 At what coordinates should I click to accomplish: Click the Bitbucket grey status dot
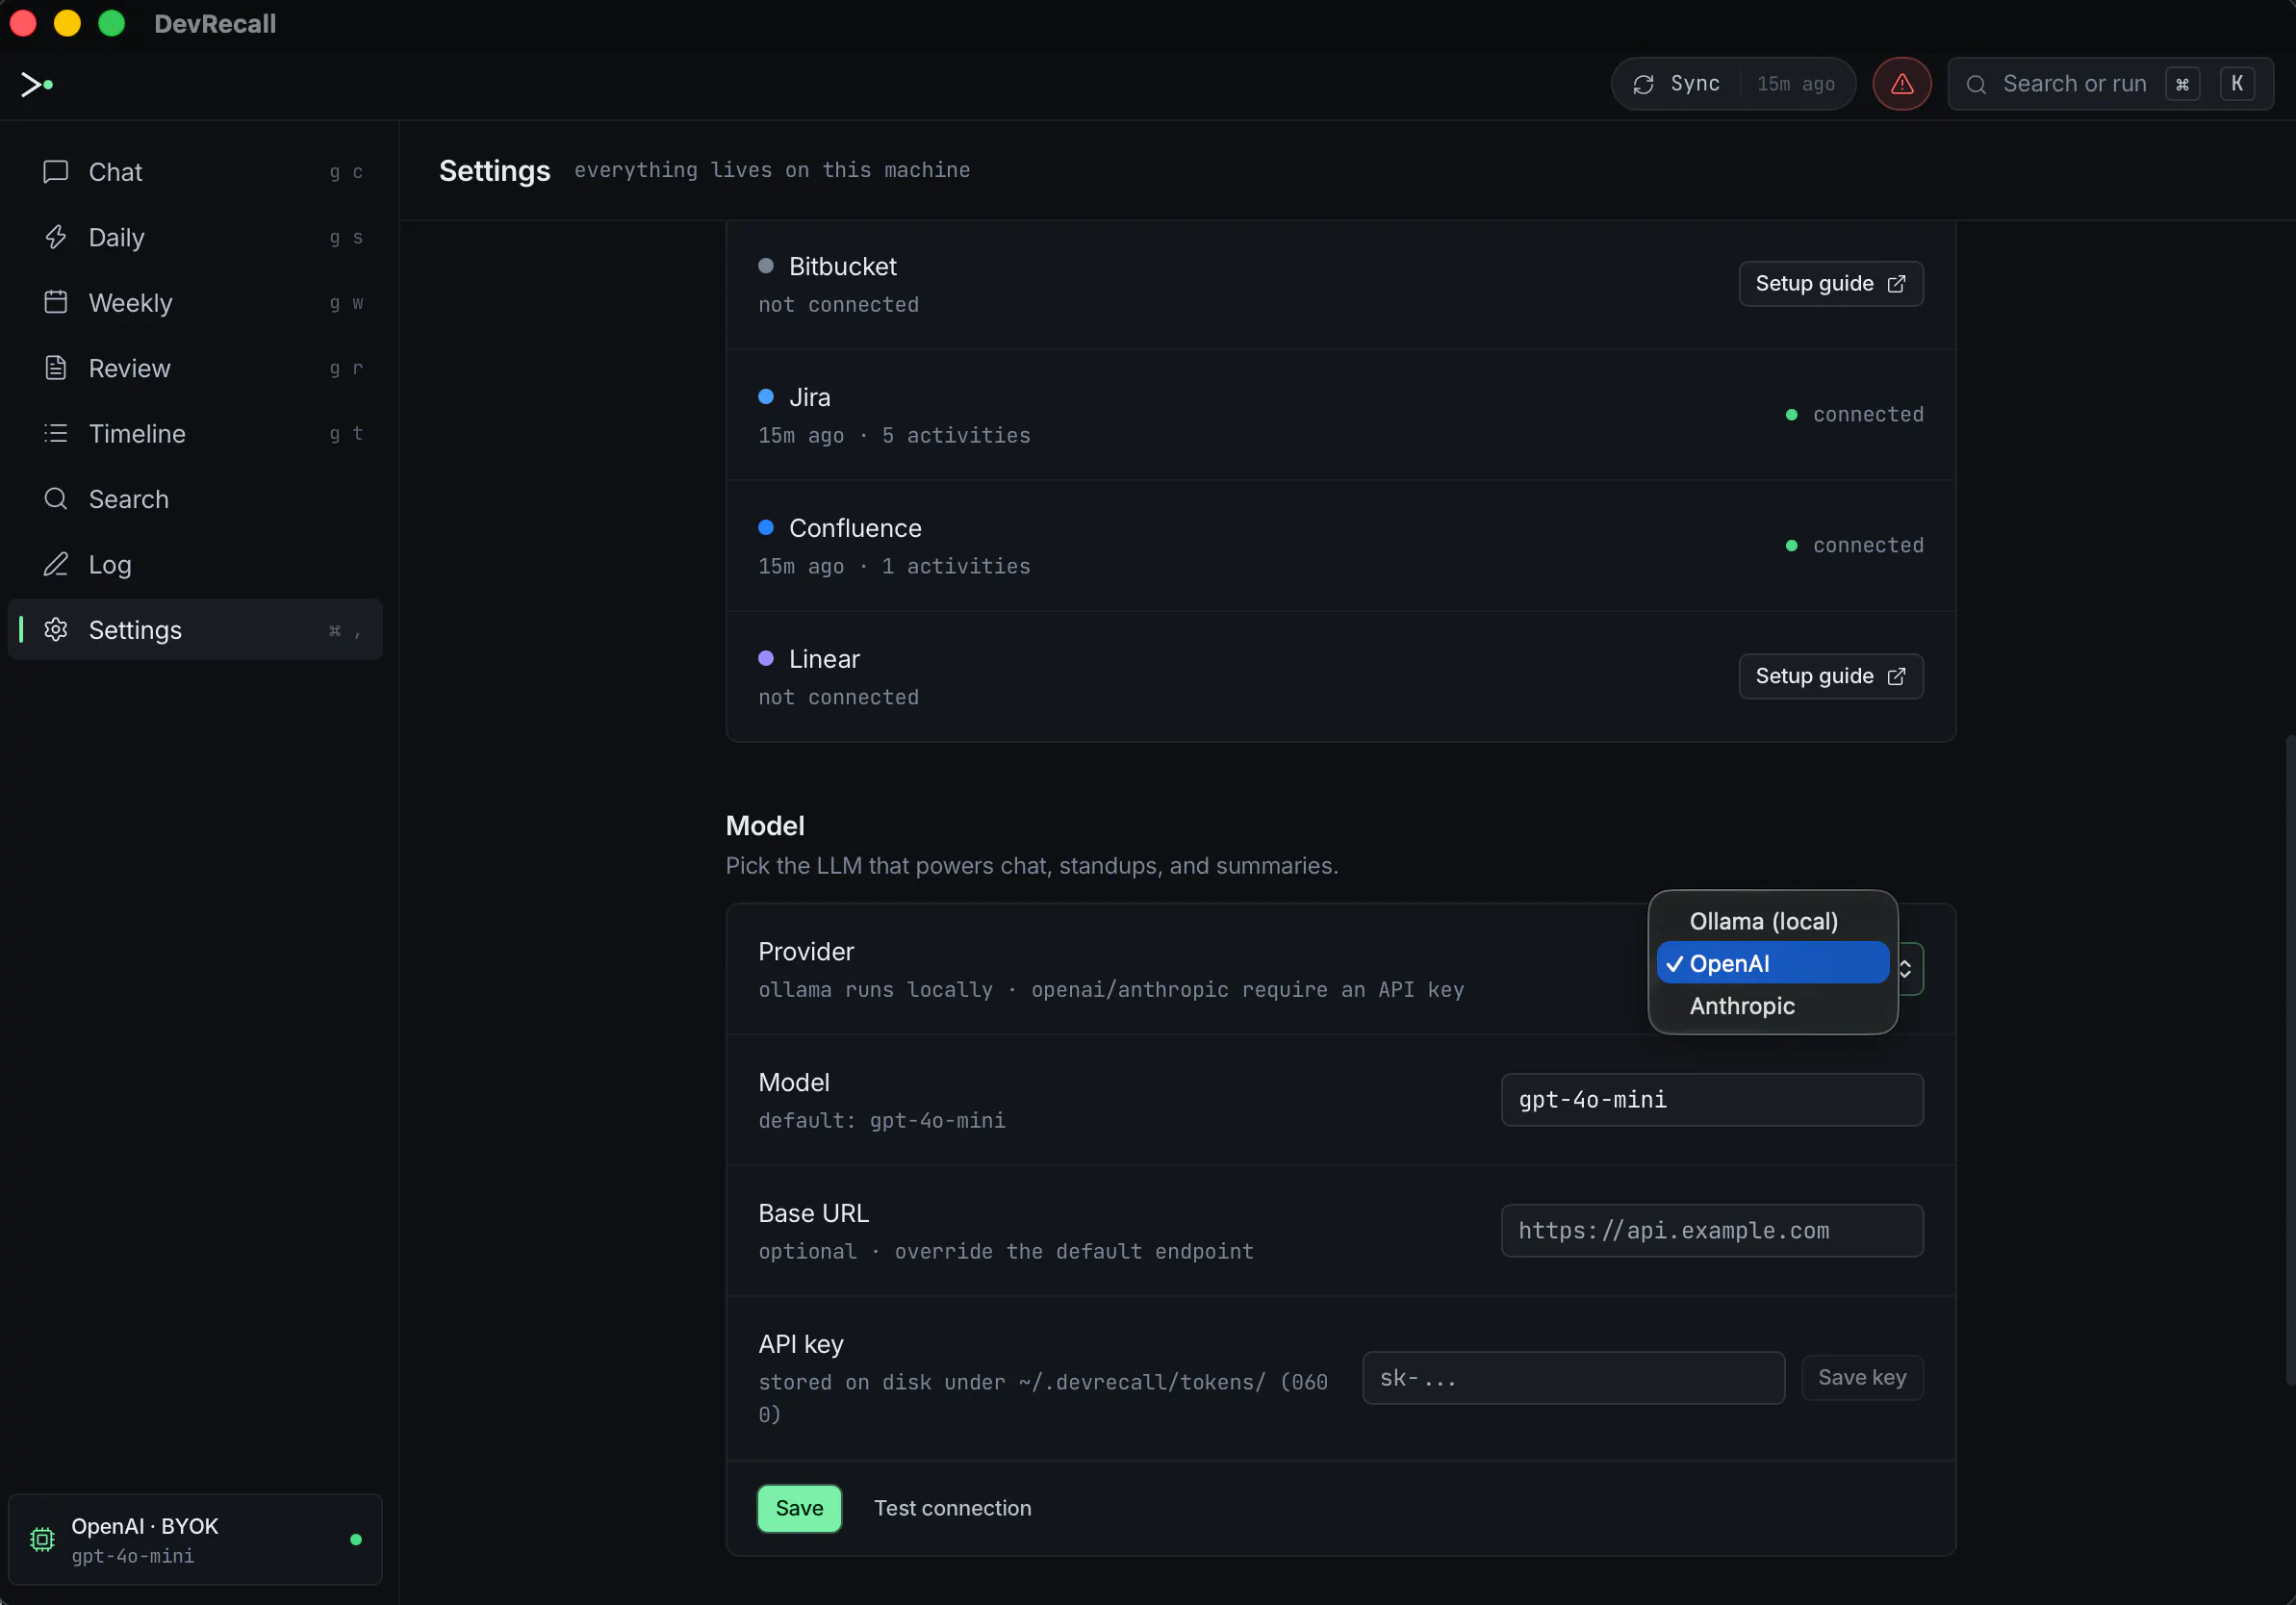766,266
